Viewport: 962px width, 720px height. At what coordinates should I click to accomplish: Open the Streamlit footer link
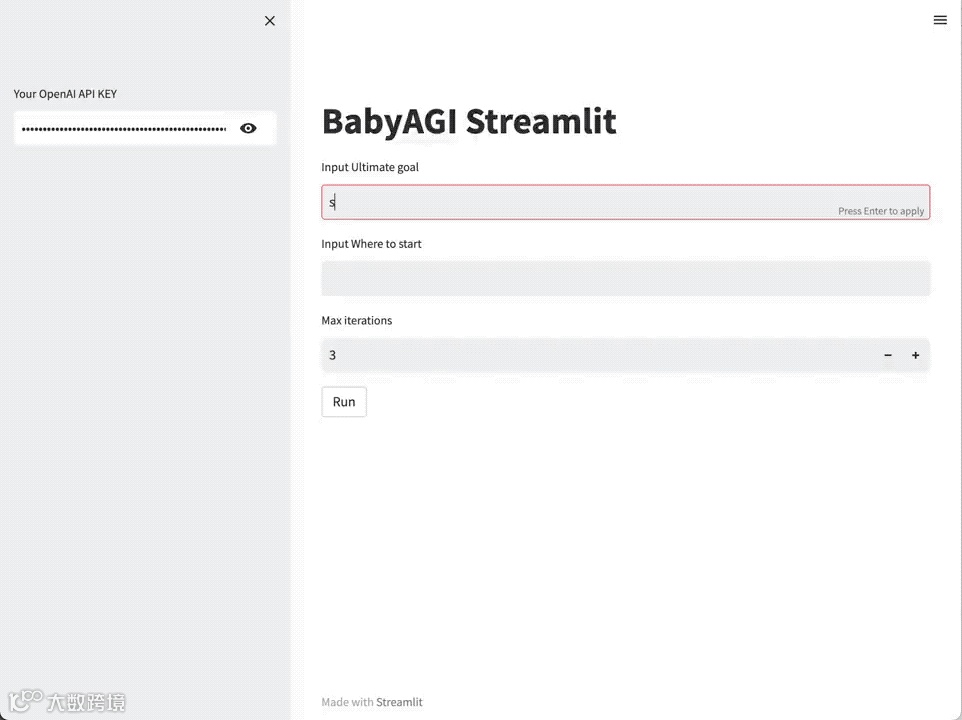399,702
